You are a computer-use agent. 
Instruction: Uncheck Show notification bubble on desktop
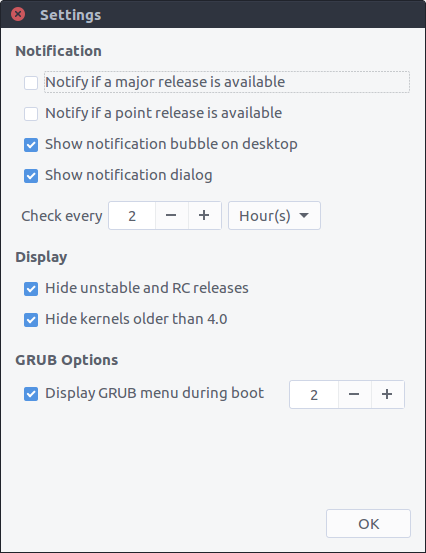(31, 145)
